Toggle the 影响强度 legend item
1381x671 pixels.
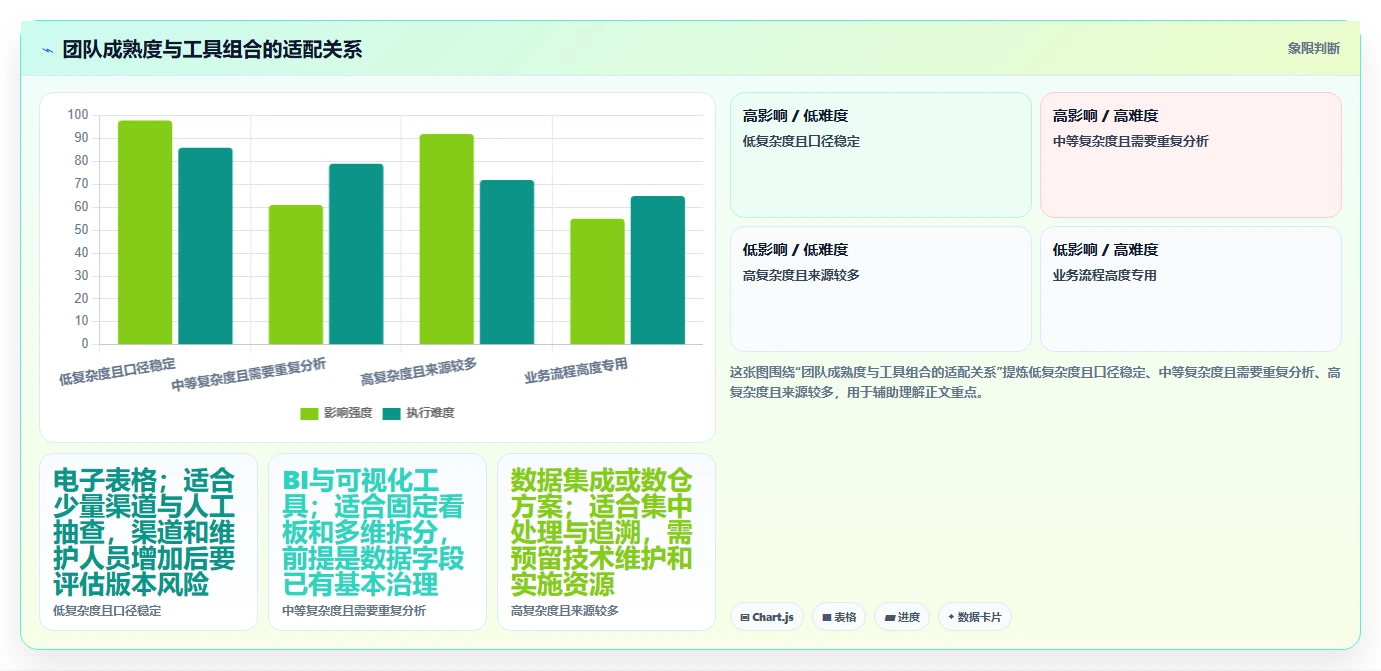coord(336,413)
